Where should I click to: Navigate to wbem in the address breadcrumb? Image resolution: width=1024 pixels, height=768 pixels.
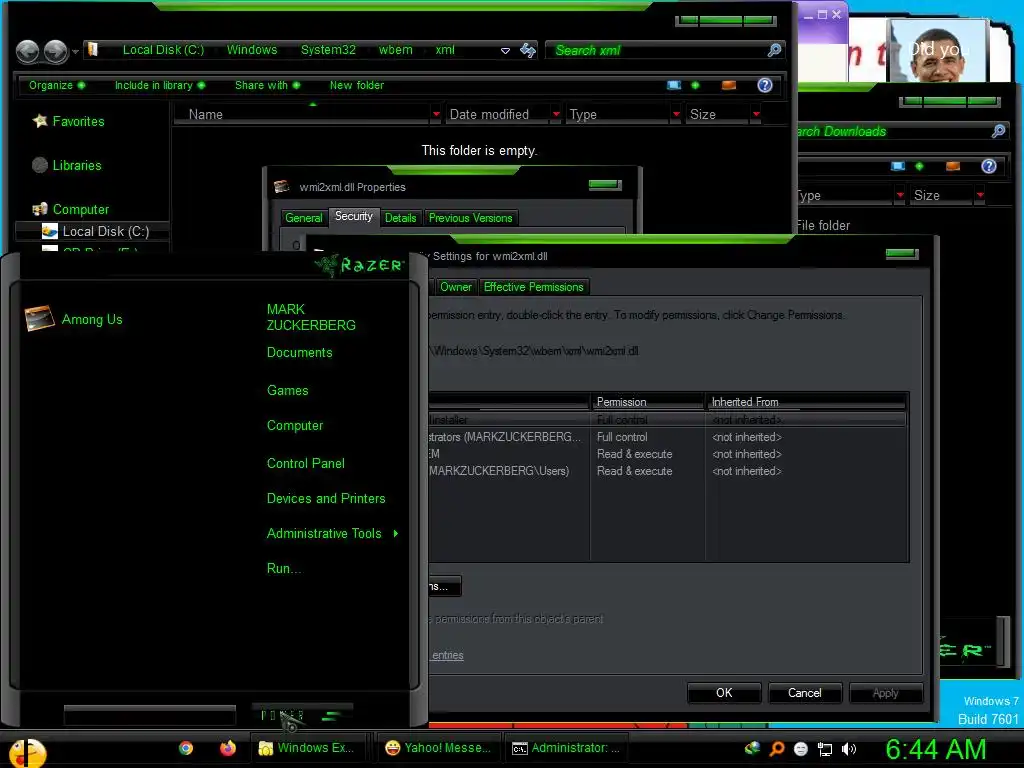[396, 50]
